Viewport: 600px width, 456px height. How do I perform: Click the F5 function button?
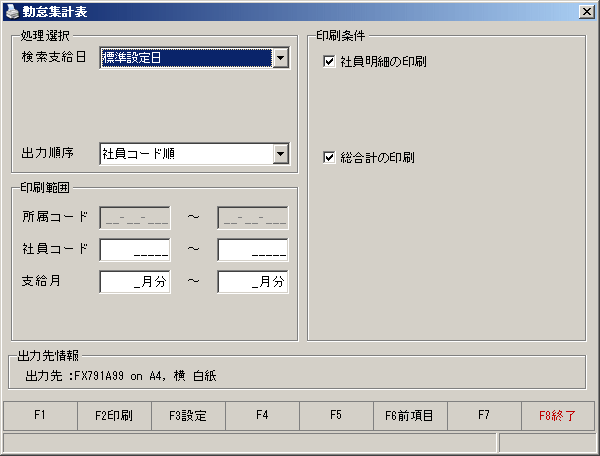coord(336,415)
